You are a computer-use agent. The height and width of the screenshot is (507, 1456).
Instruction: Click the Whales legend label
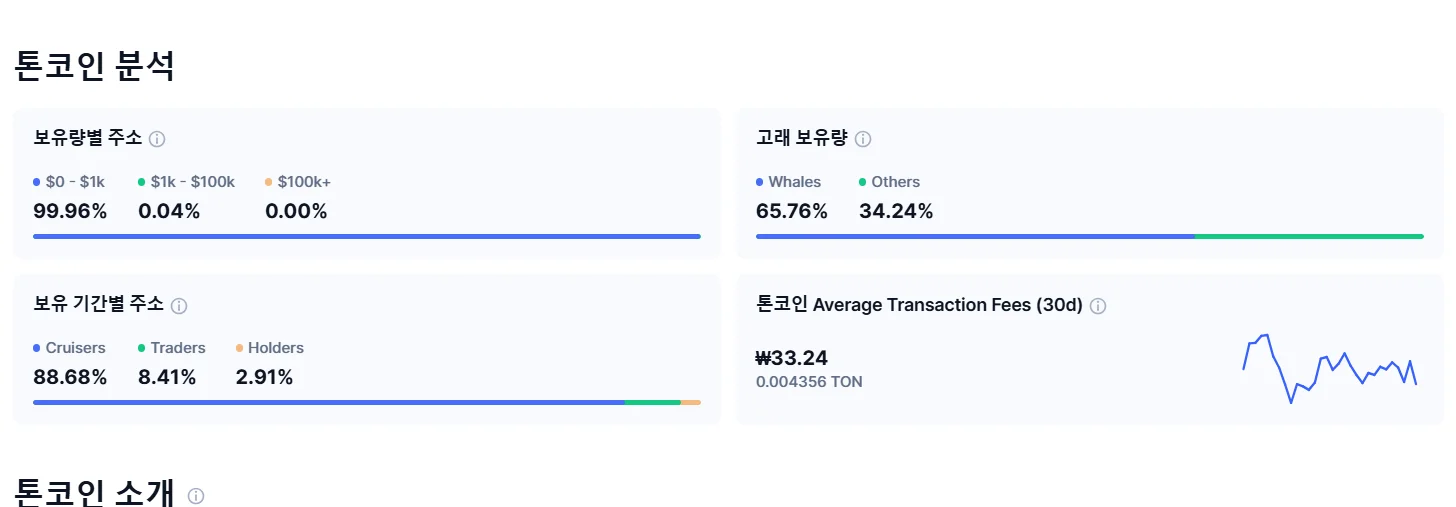[x=794, y=182]
